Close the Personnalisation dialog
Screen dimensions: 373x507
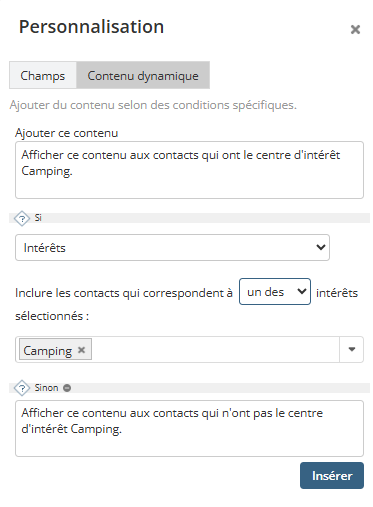pyautogui.click(x=355, y=29)
